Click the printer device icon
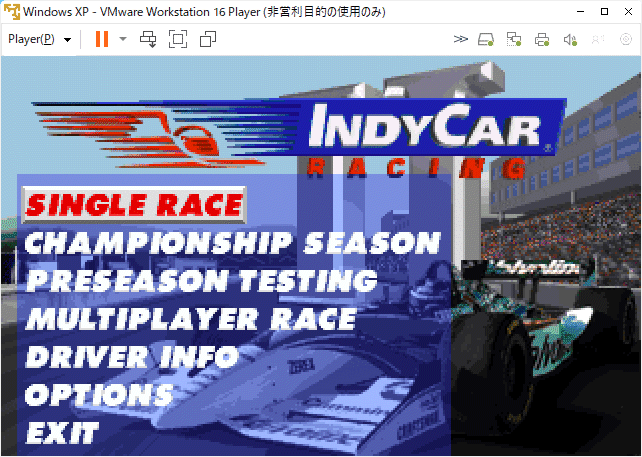Image resolution: width=642 pixels, height=457 pixels. point(542,39)
